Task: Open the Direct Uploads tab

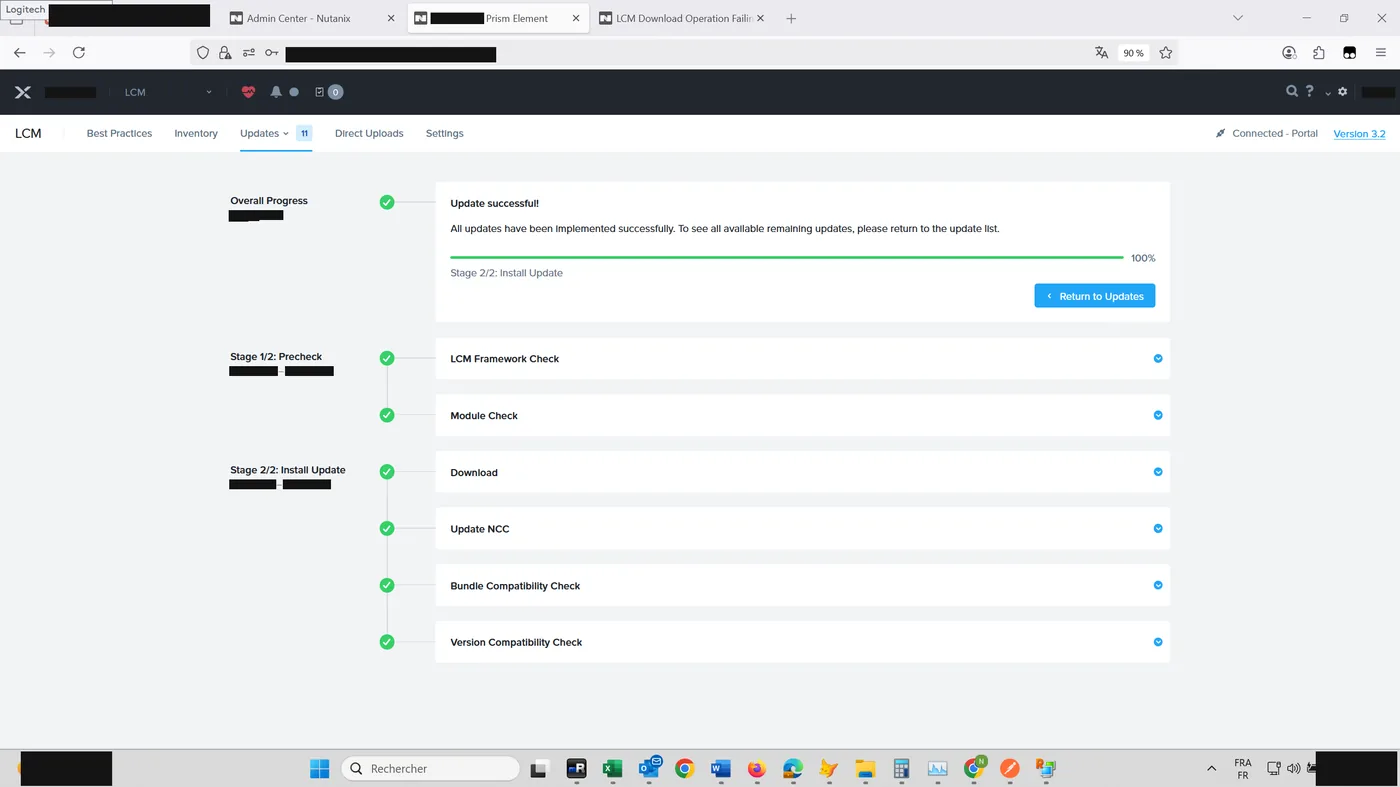Action: 369,133
